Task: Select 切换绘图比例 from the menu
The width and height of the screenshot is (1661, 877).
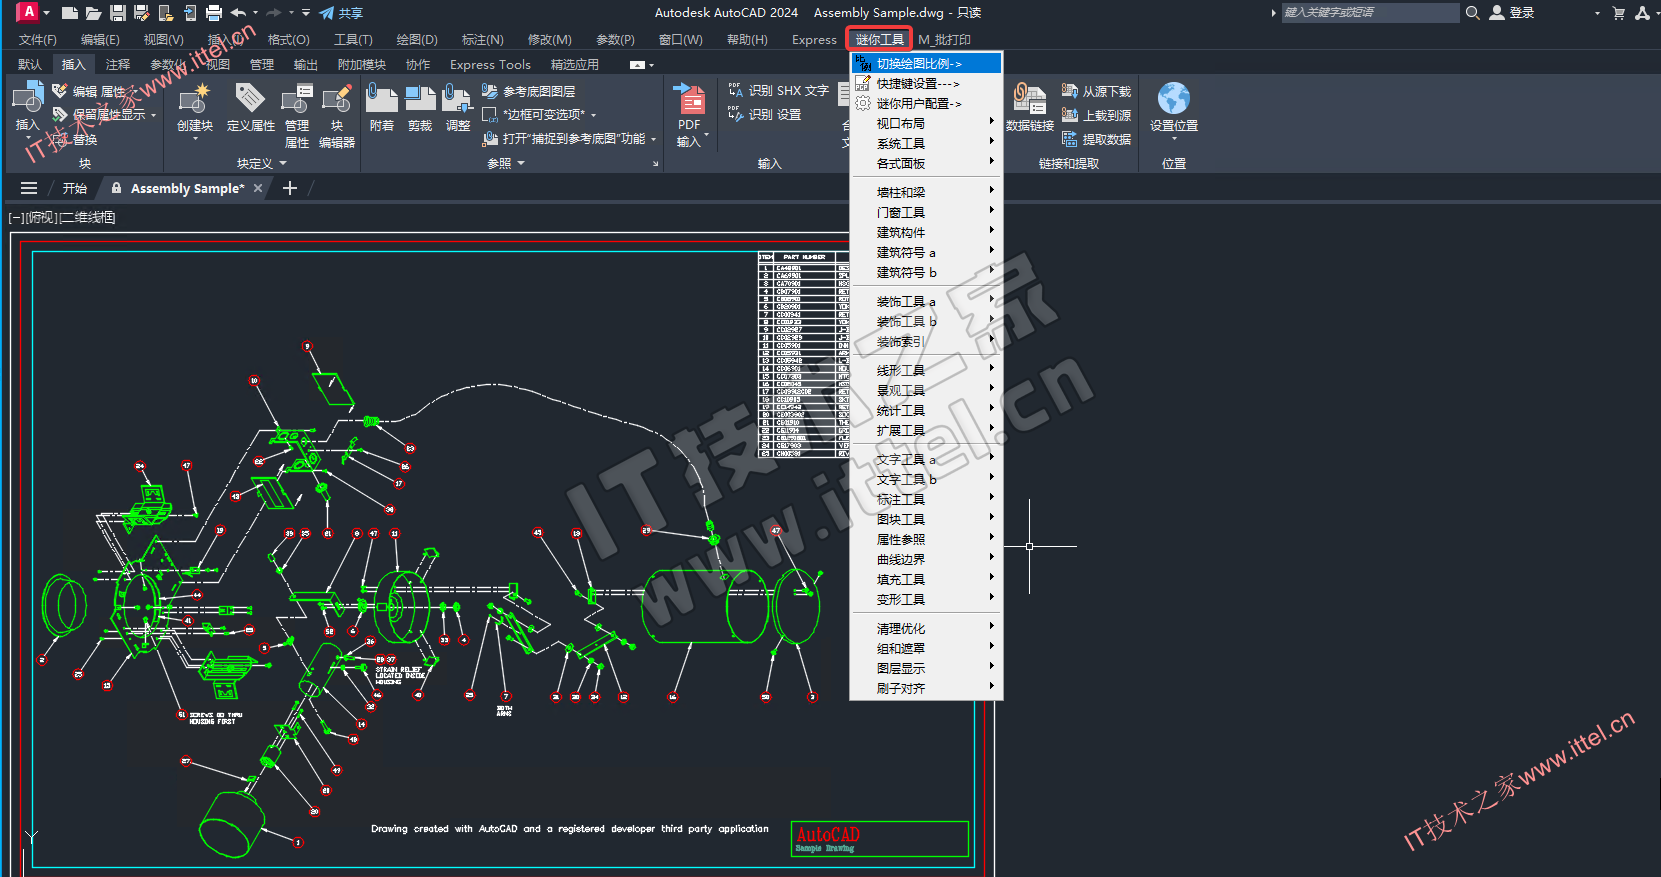Action: click(926, 63)
